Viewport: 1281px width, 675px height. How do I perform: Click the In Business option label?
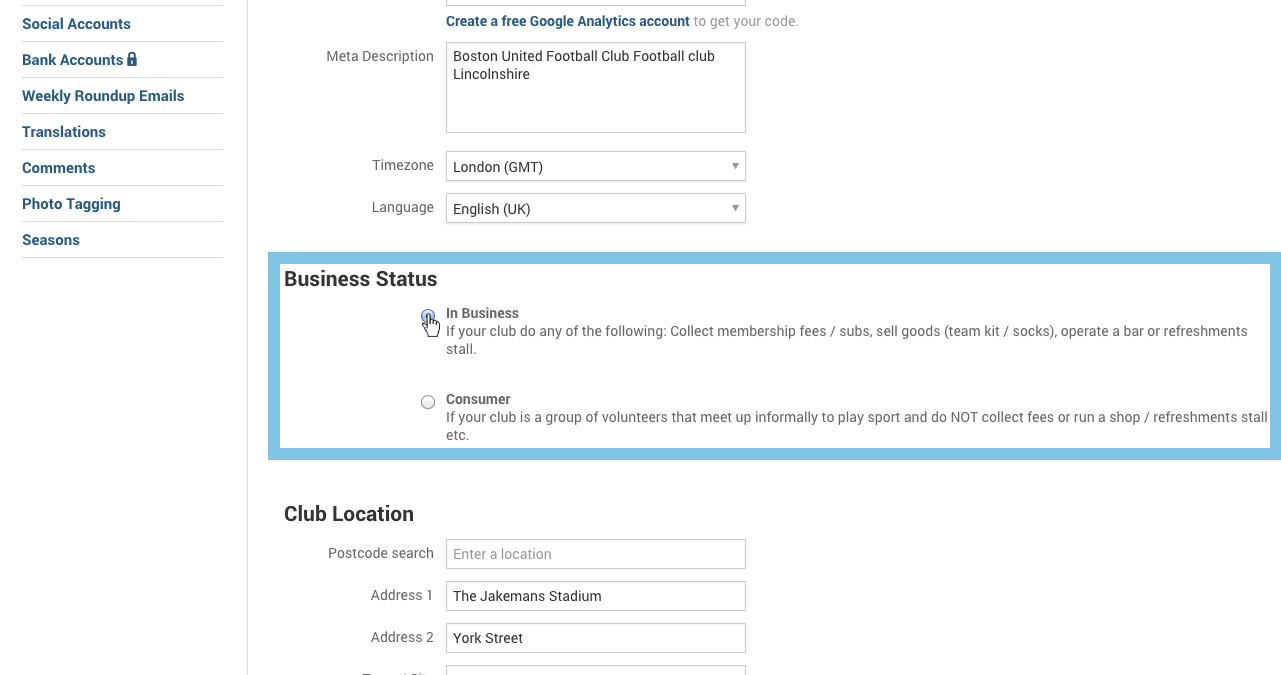point(482,313)
